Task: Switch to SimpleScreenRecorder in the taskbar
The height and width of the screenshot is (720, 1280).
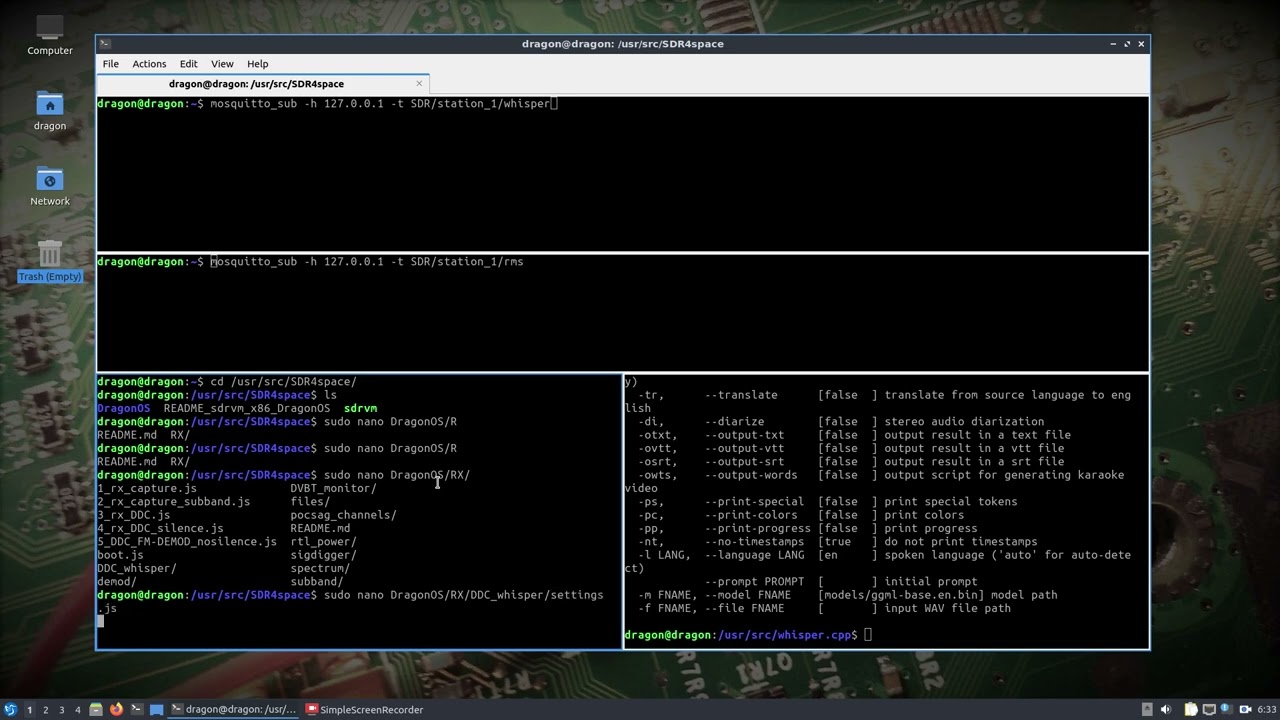Action: 364,710
